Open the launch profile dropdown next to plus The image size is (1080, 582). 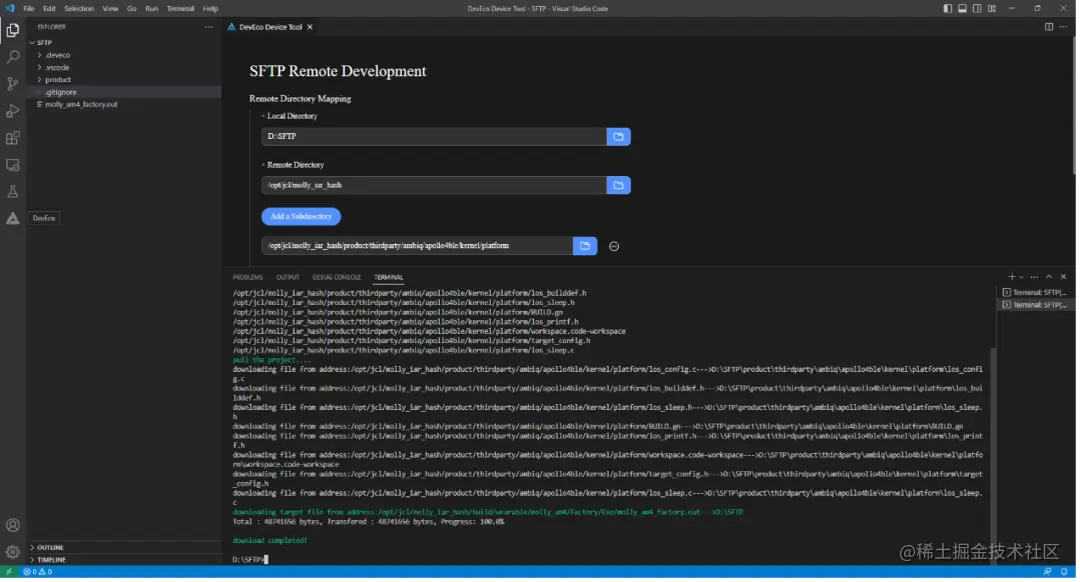pos(1023,277)
